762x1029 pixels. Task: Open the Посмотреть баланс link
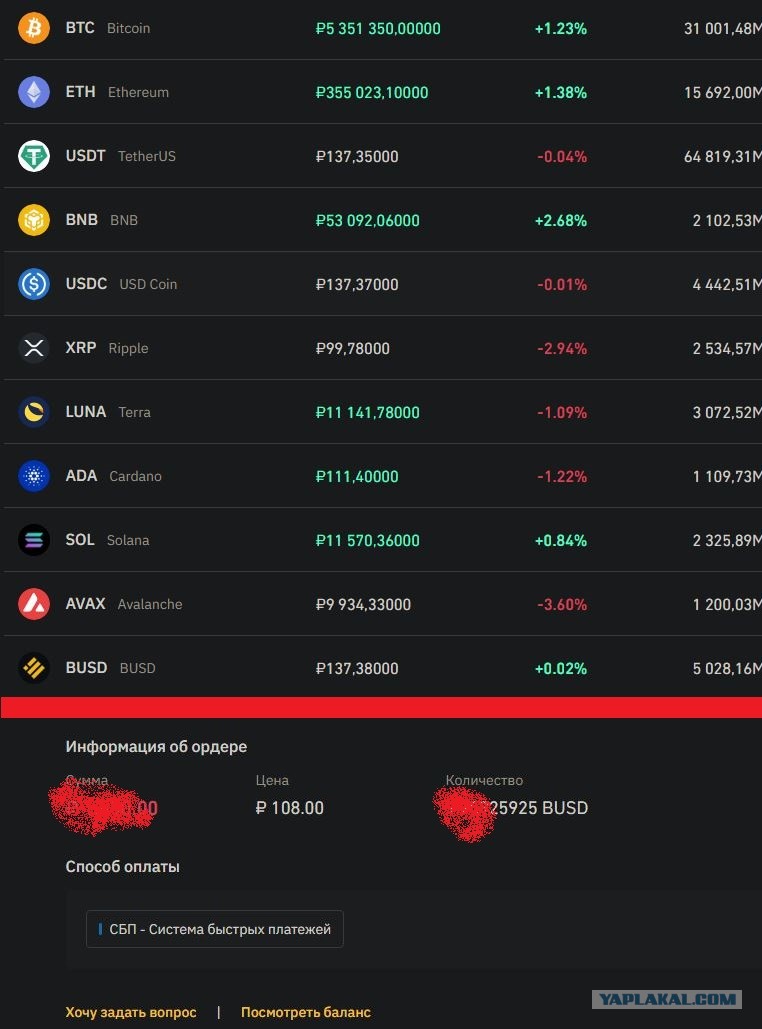306,1012
